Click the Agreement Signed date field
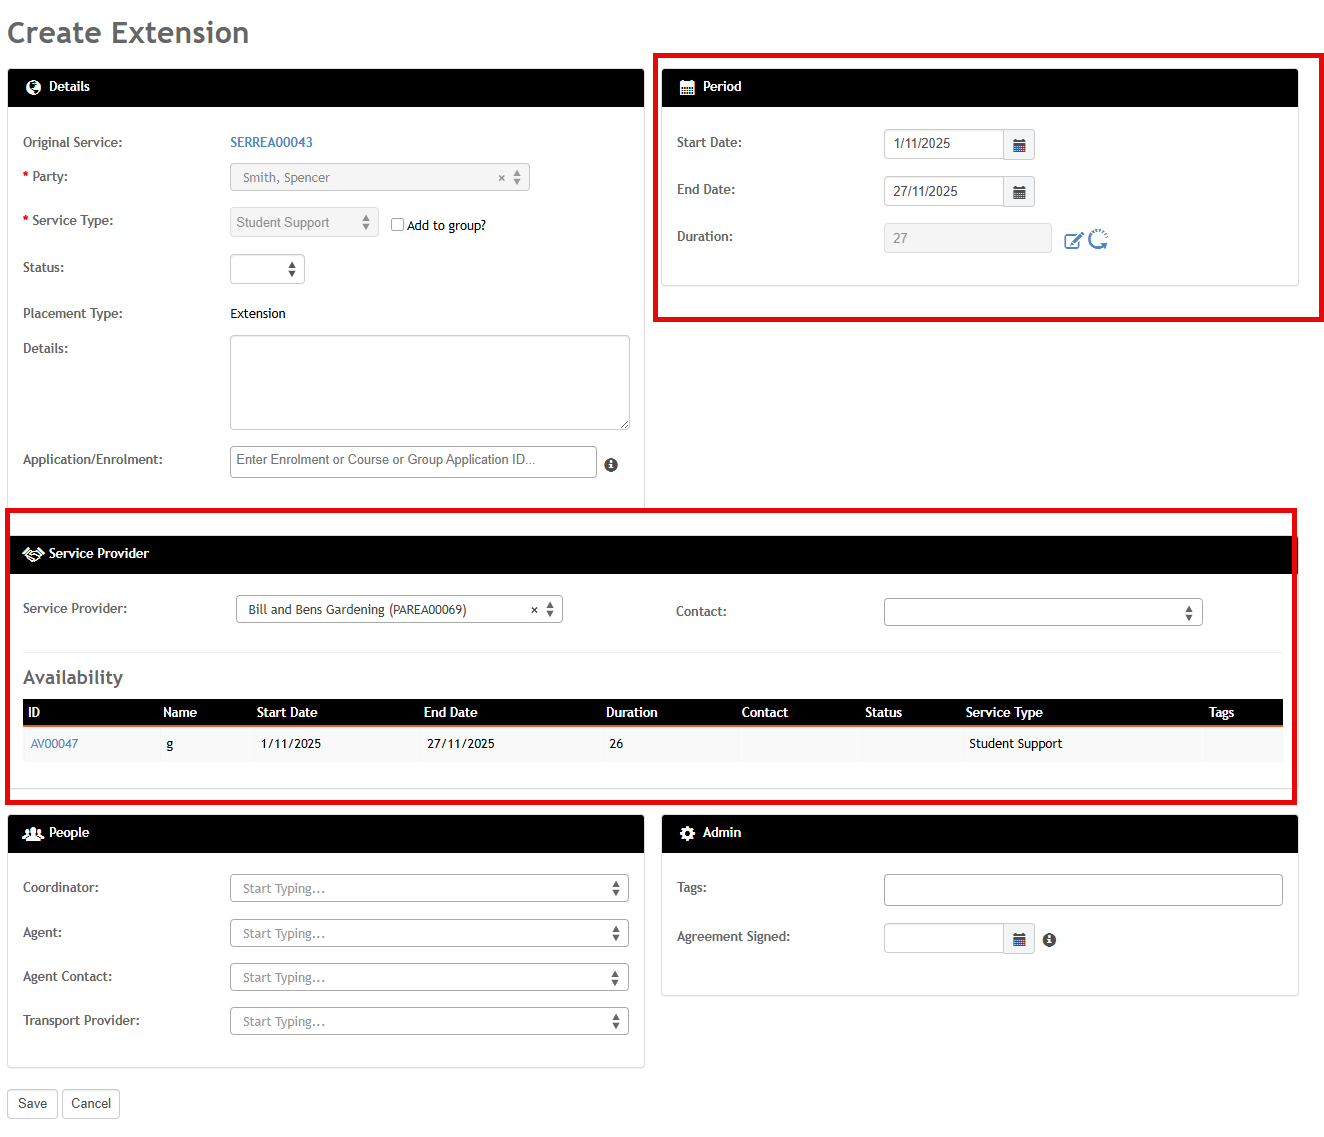Image resolution: width=1324 pixels, height=1137 pixels. tap(944, 939)
